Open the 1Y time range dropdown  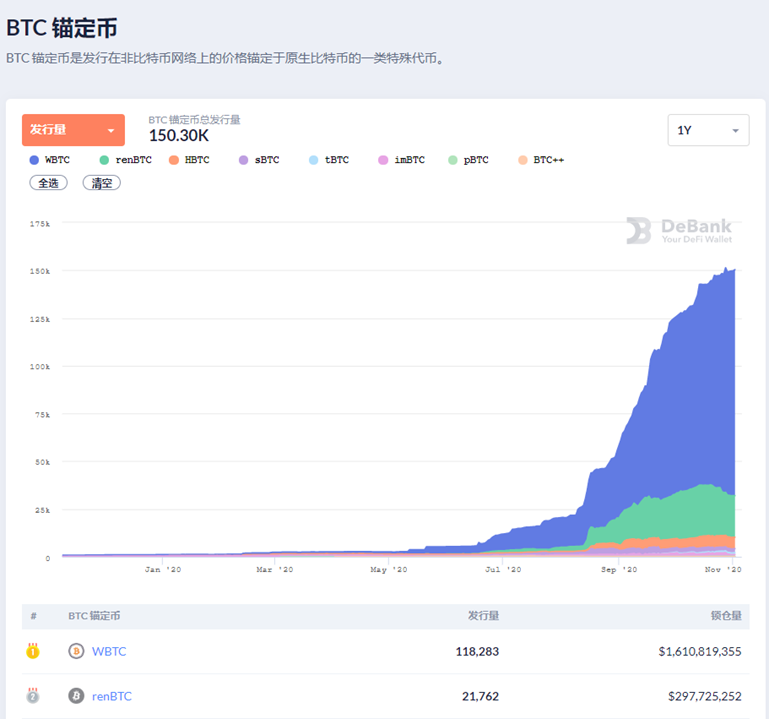(x=708, y=130)
